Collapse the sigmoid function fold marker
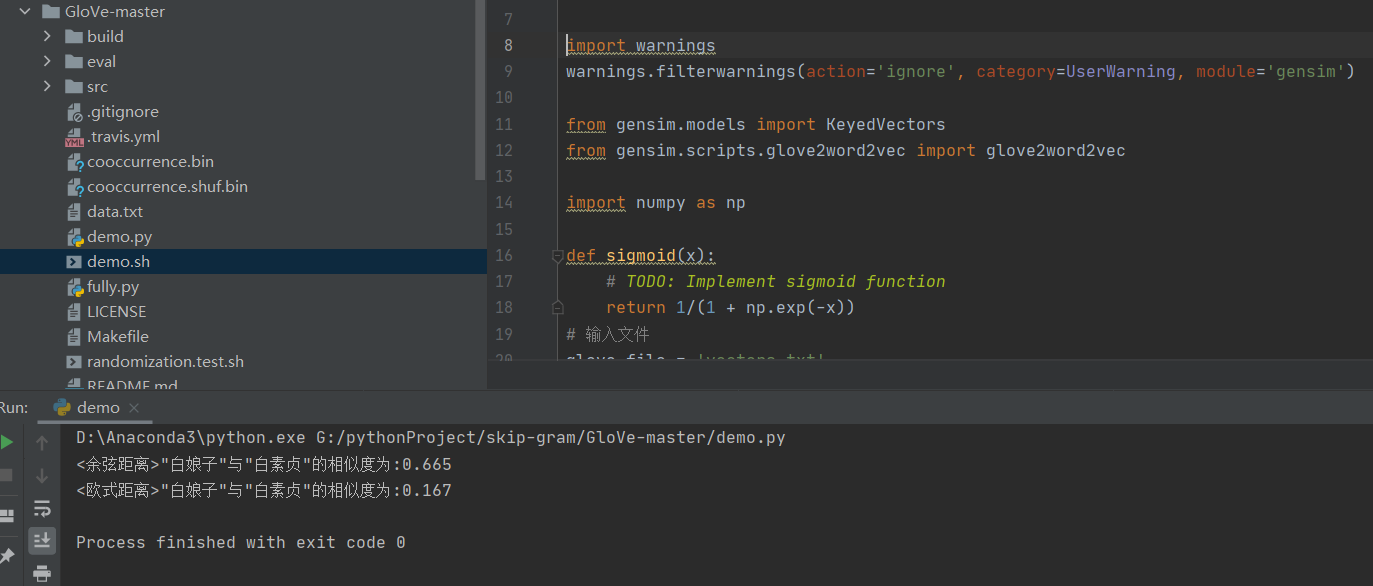The width and height of the screenshot is (1373, 586). click(x=557, y=256)
